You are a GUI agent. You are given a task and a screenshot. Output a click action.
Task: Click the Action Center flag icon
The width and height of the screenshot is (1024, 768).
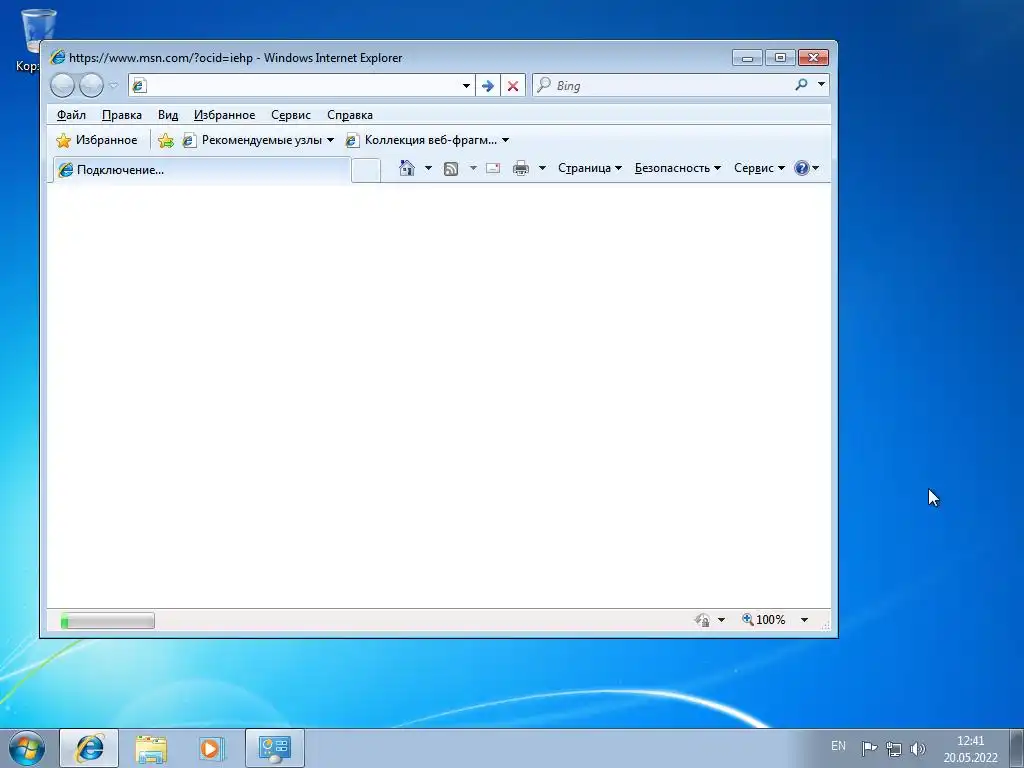[869, 748]
